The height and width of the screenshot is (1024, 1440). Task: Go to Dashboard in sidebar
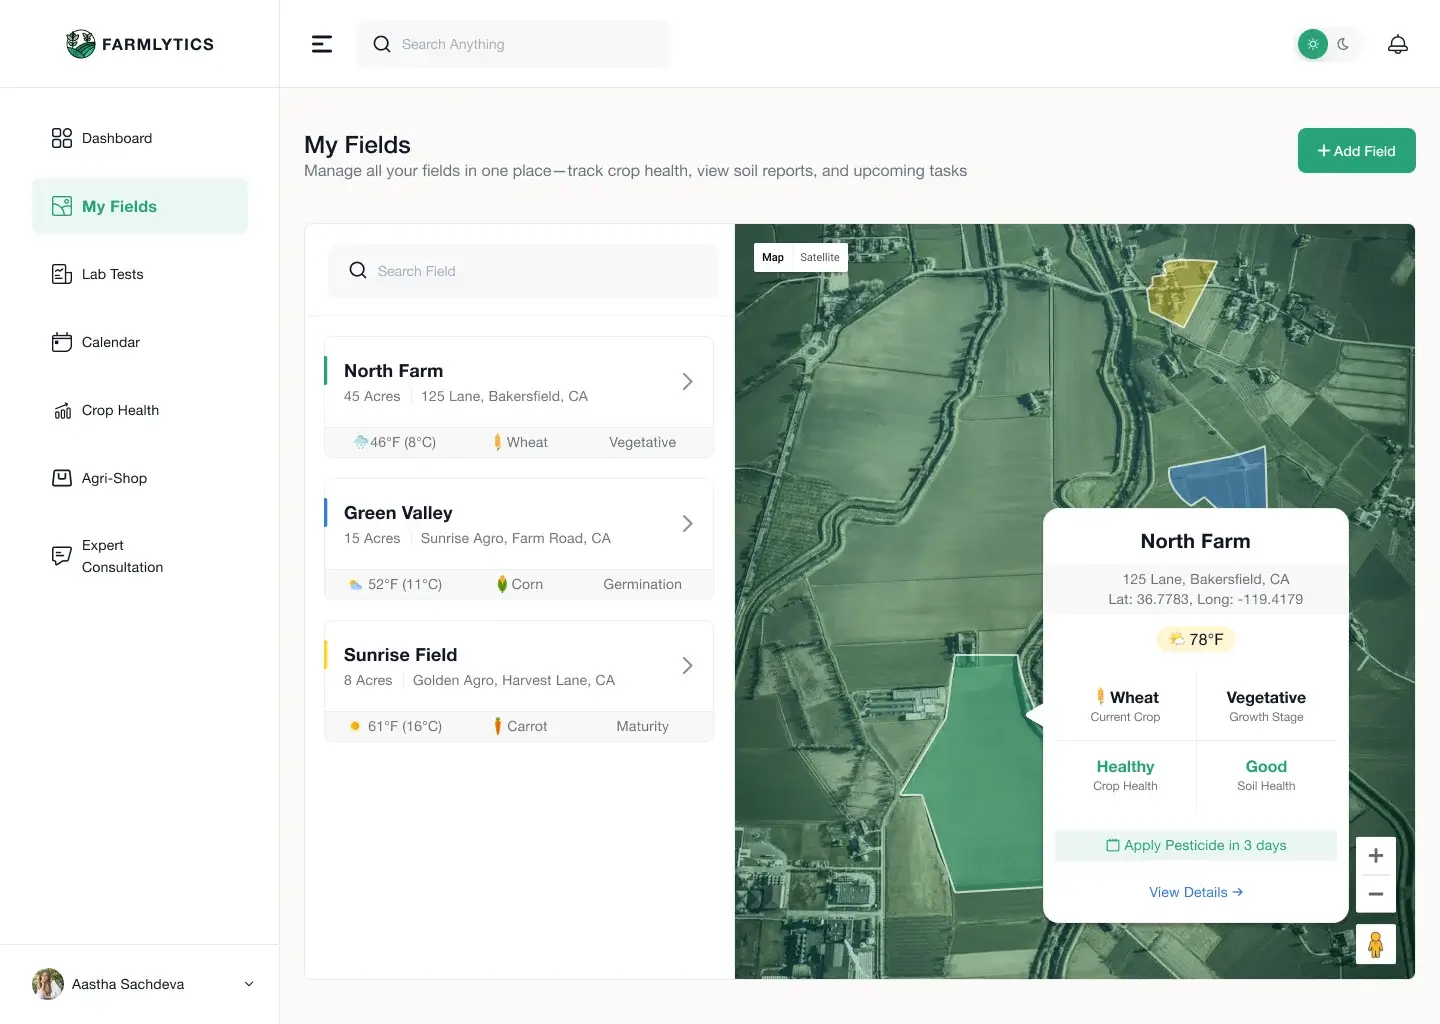click(117, 138)
